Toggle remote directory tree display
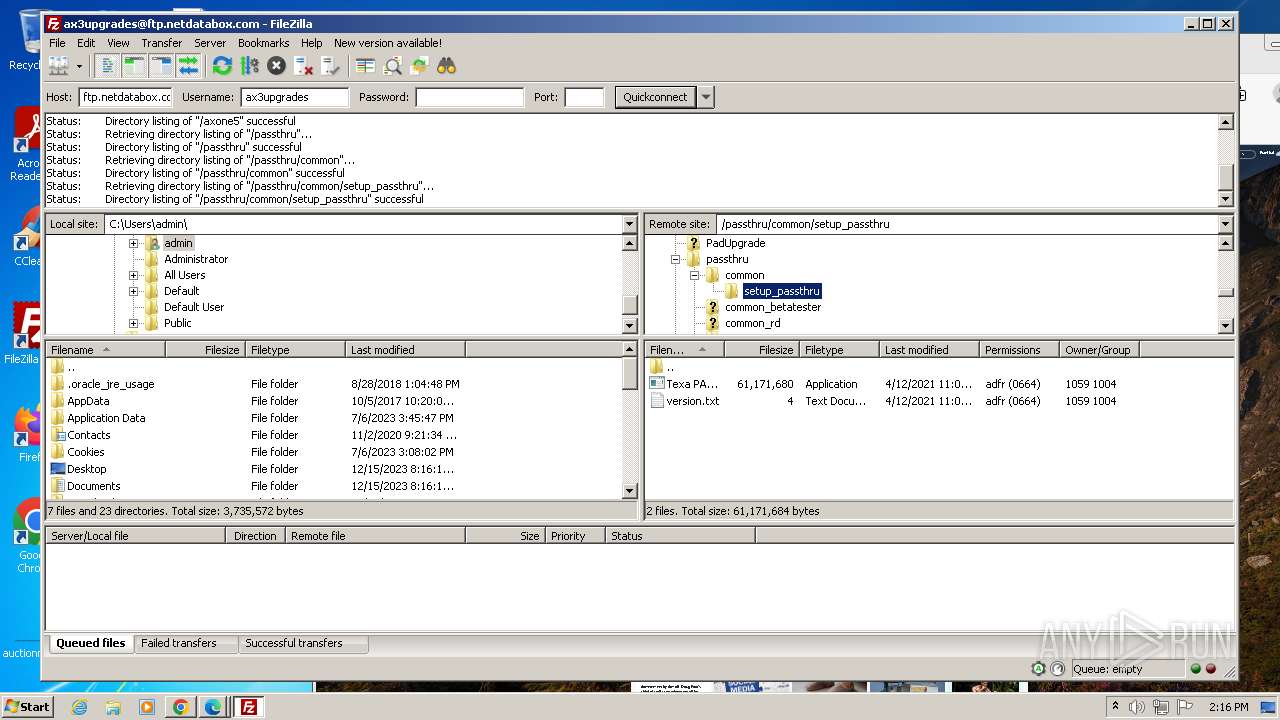1280x720 pixels. [x=161, y=66]
